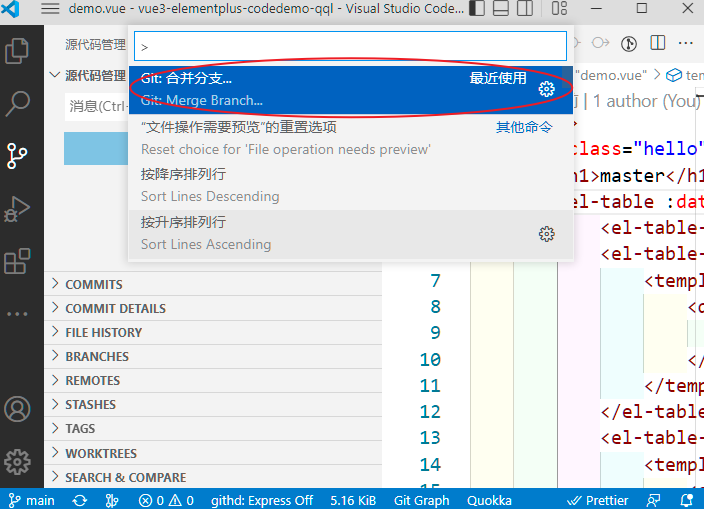Focus the commit message input box
The height and width of the screenshot is (509, 704).
tap(97, 106)
